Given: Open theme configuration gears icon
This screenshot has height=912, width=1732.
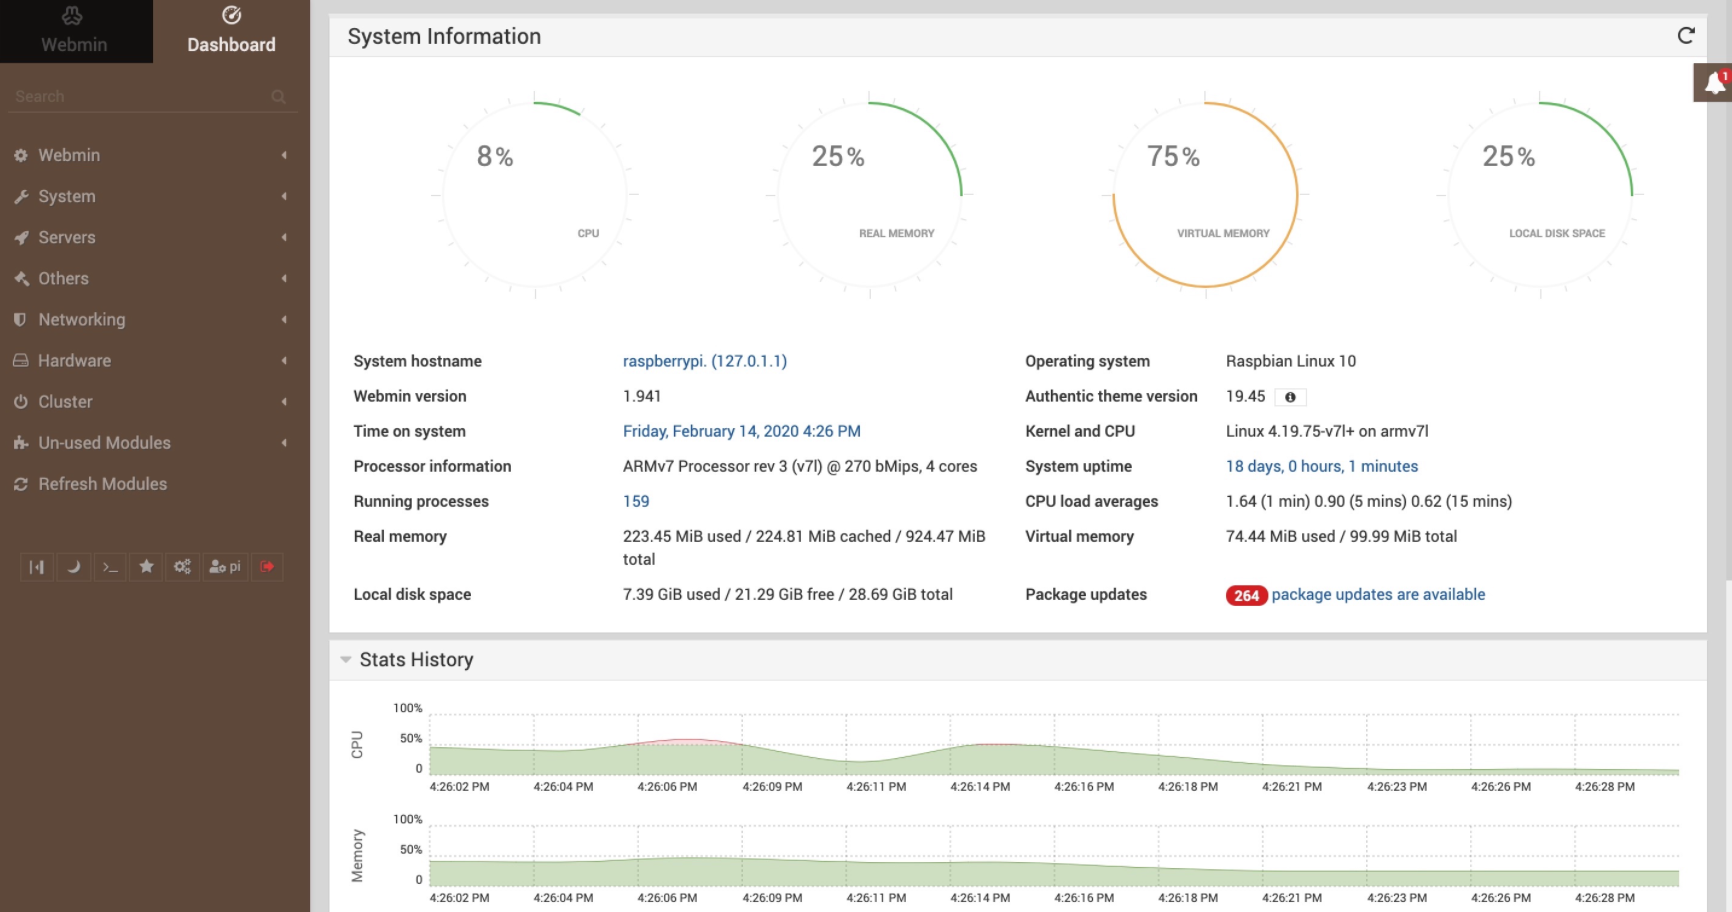Looking at the screenshot, I should [182, 567].
